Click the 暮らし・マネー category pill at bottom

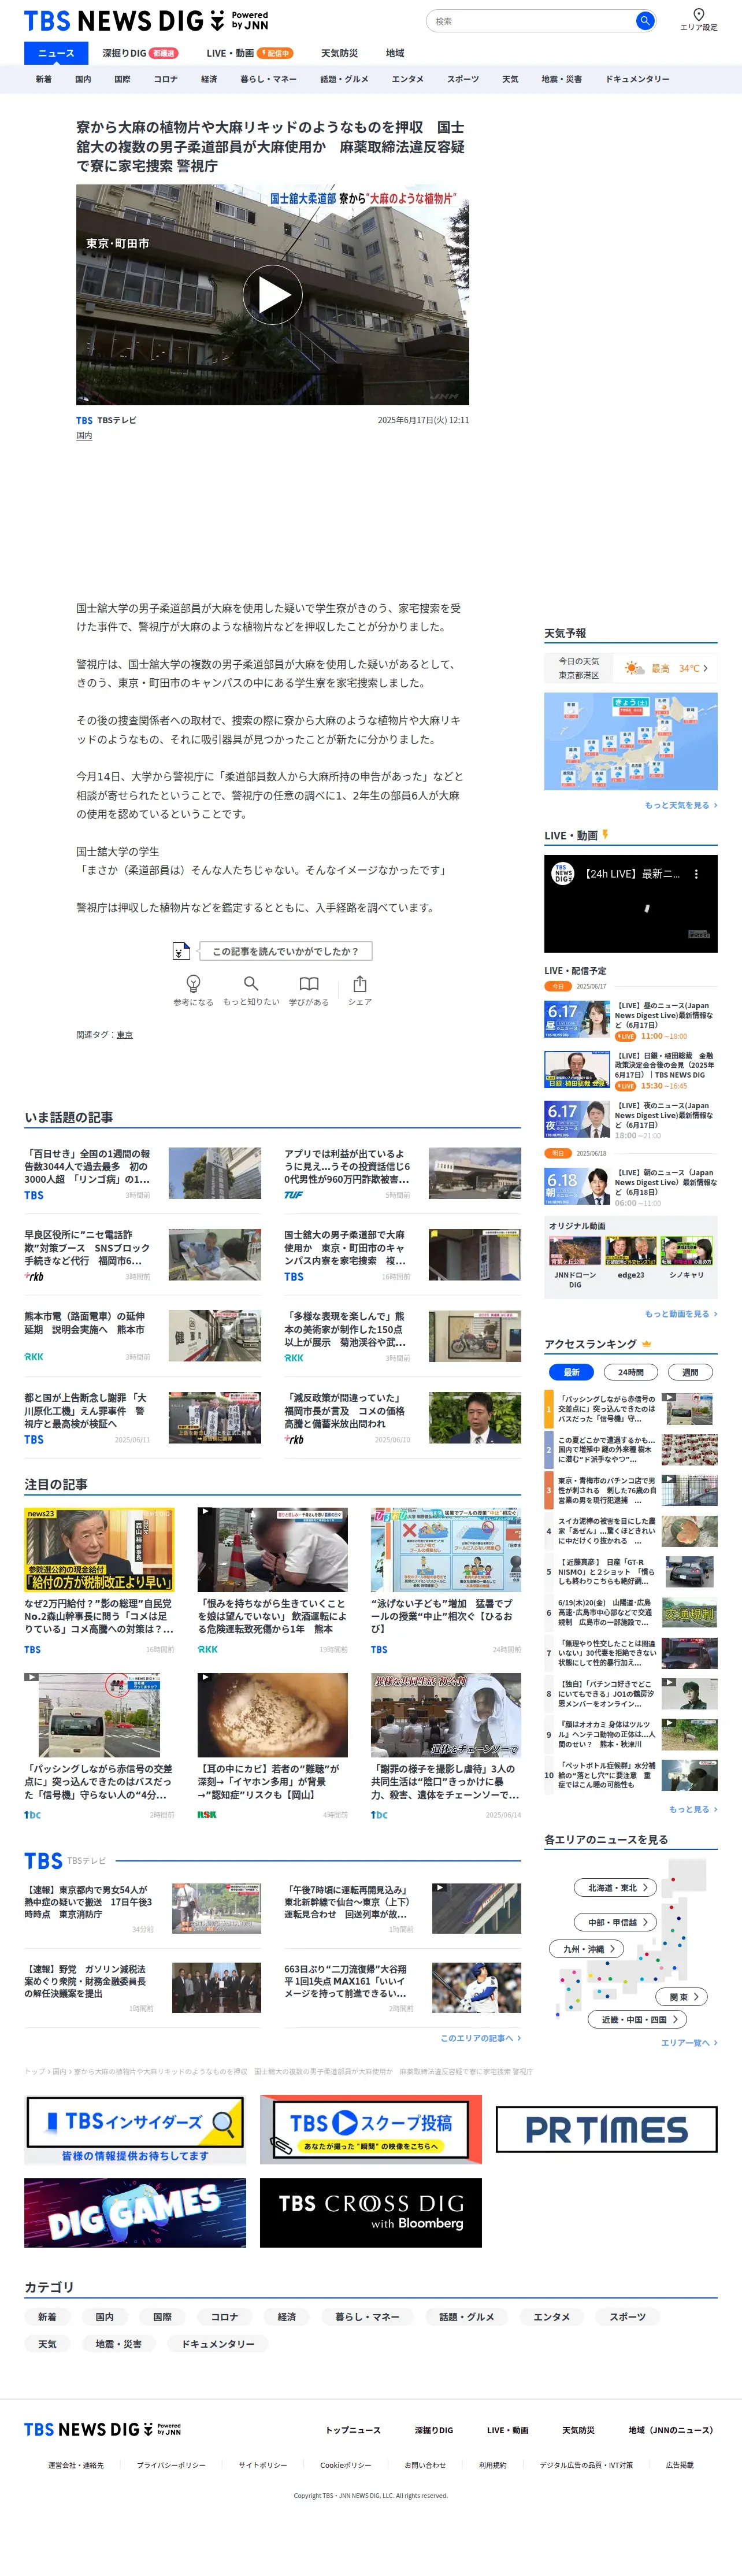367,2316
